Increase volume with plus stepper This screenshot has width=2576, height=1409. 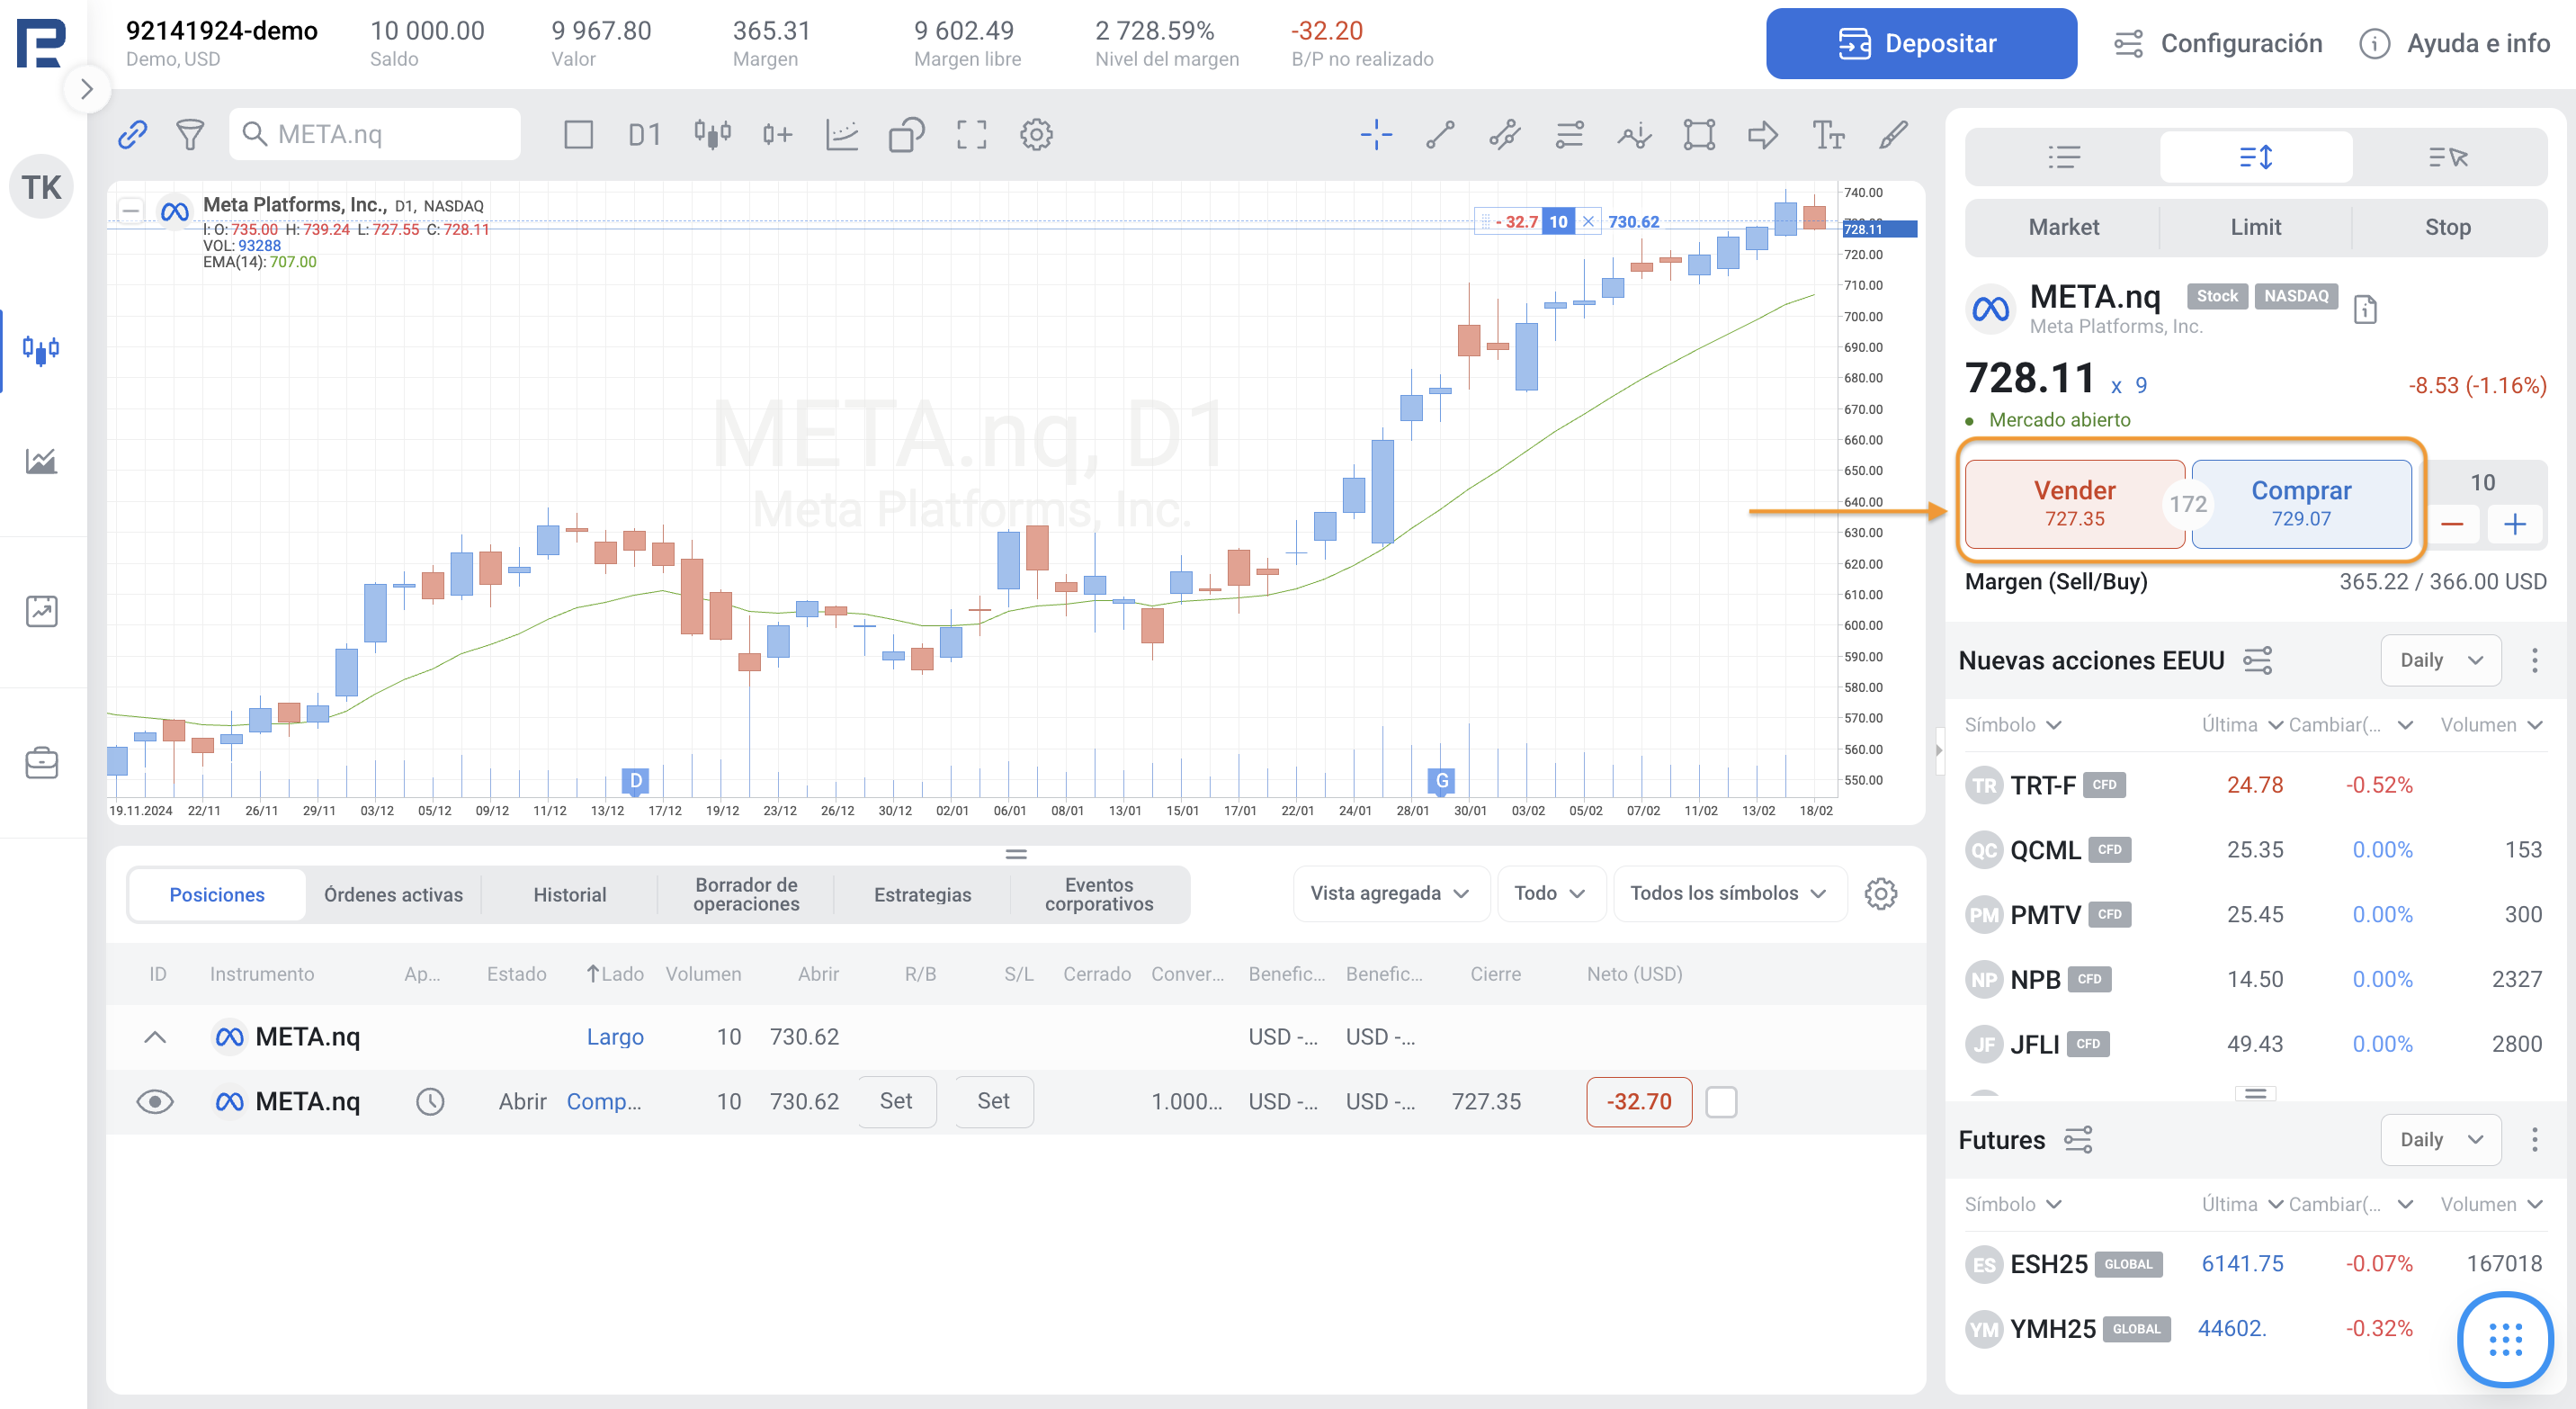point(2514,524)
